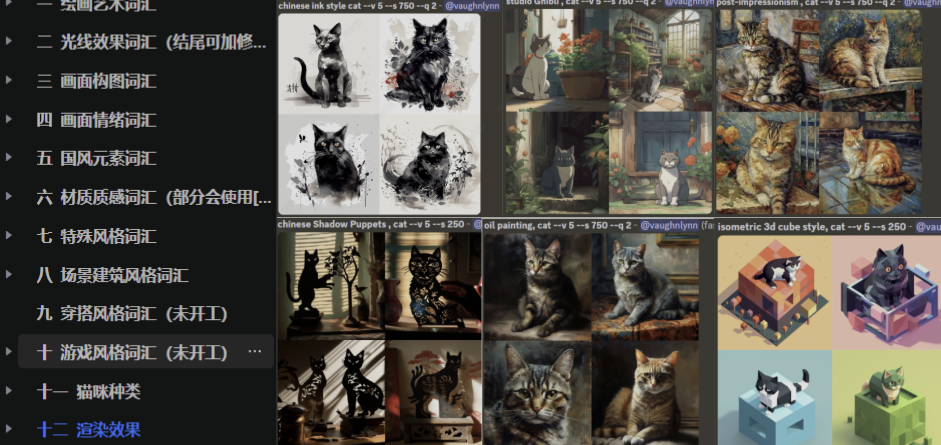Open the 二 光线效果词汇 page
Screen dimensions: 941x445
tap(151, 42)
